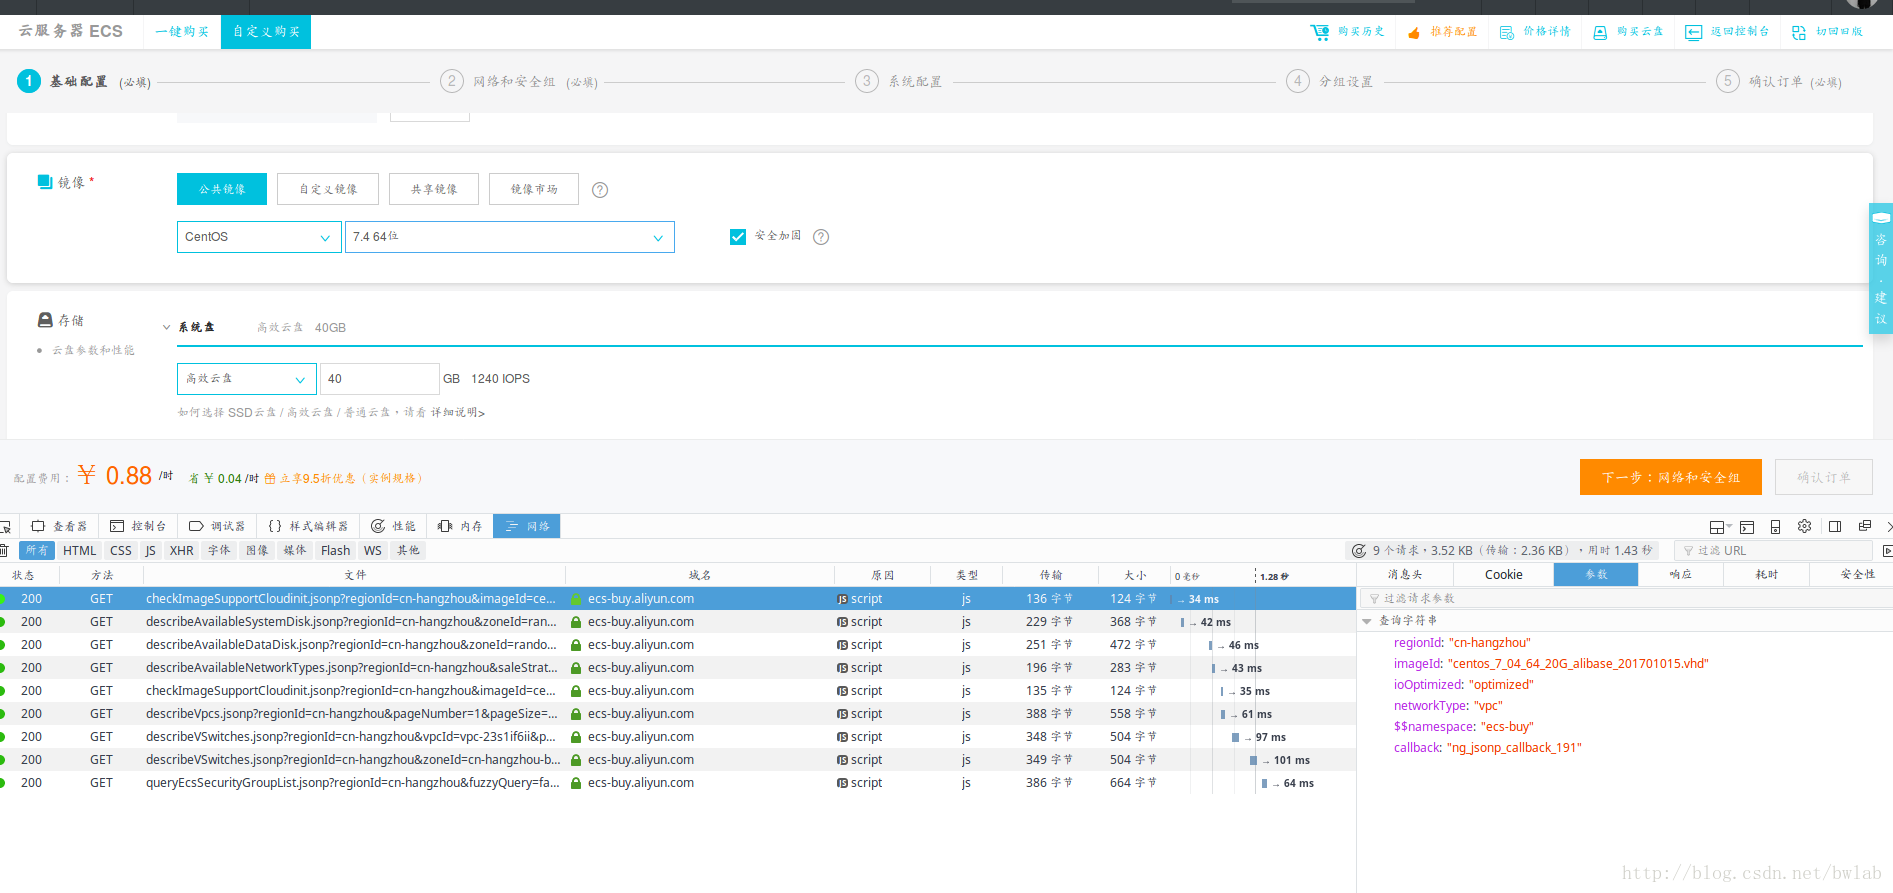Toggle the XHR request filter

point(182,551)
